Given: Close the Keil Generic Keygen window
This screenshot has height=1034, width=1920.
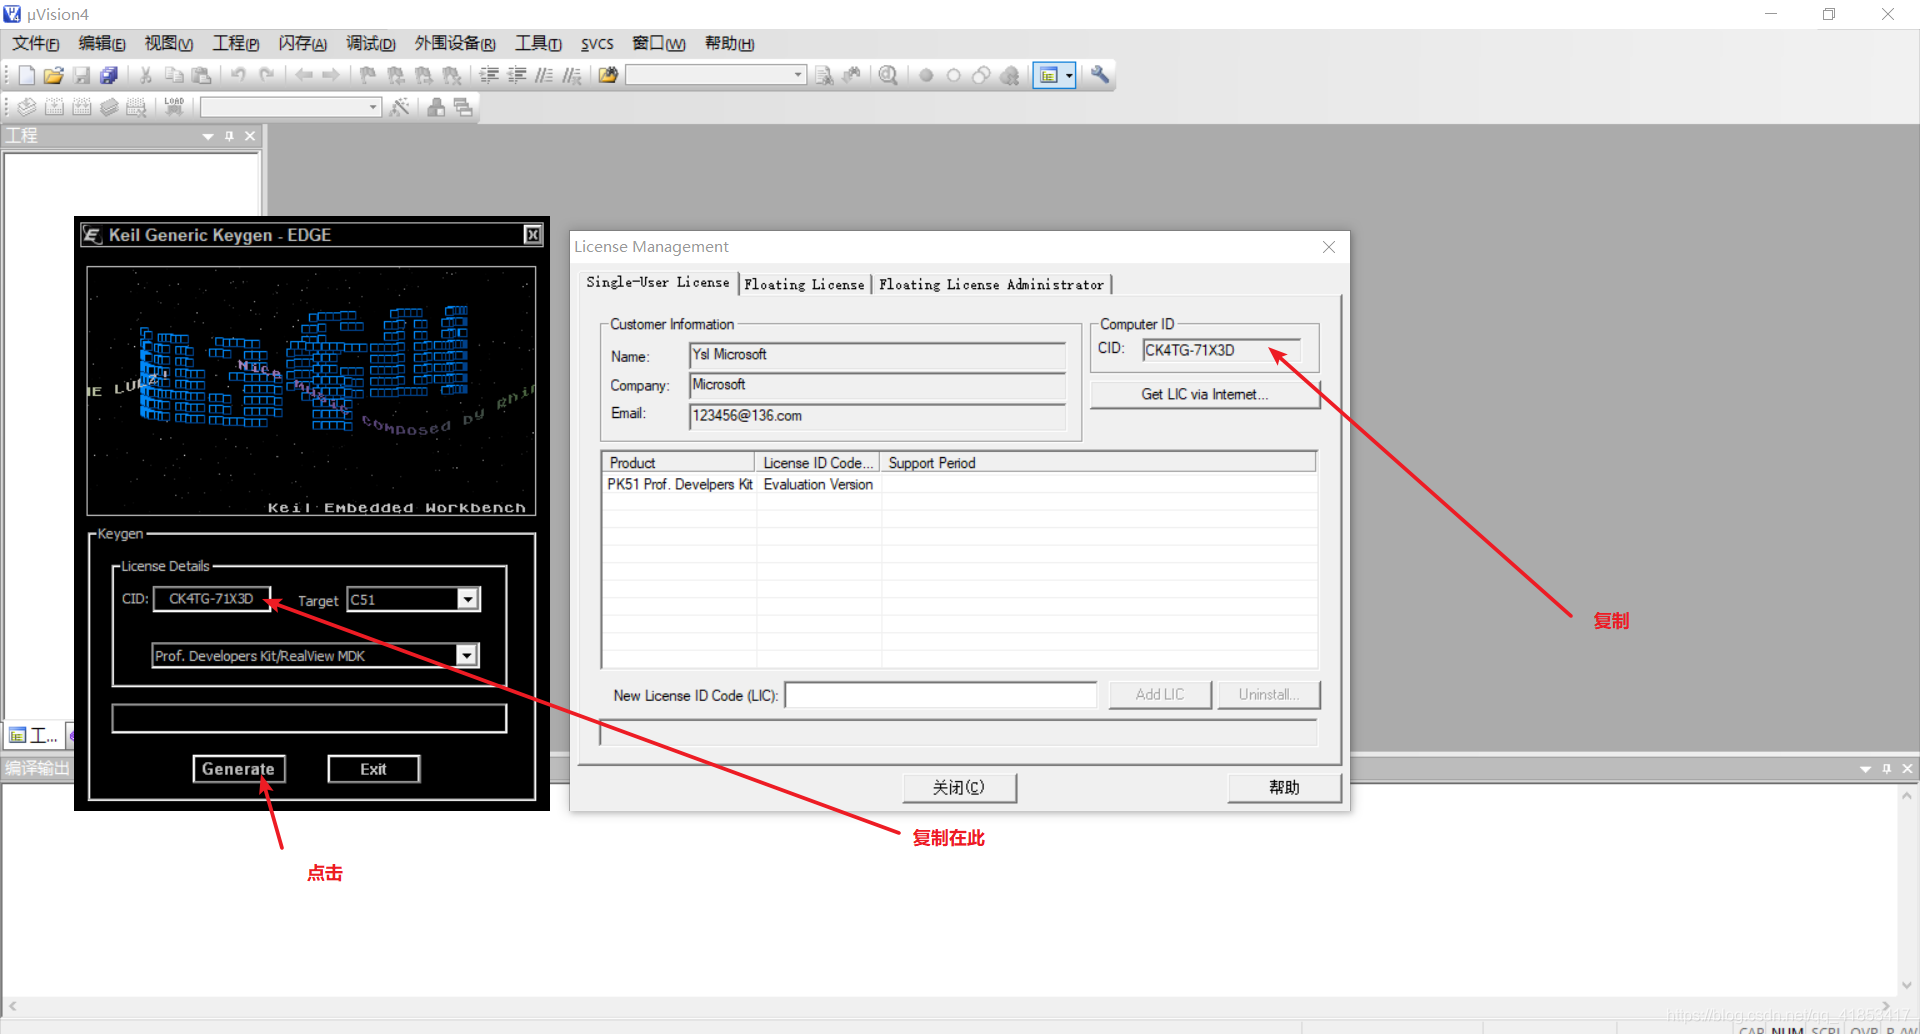Looking at the screenshot, I should (533, 235).
